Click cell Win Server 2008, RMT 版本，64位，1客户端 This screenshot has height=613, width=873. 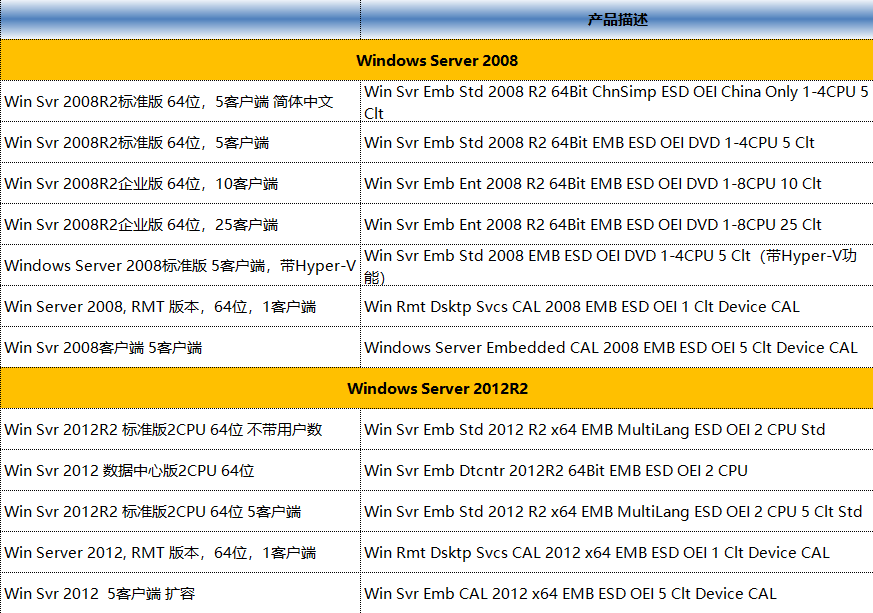(180, 306)
